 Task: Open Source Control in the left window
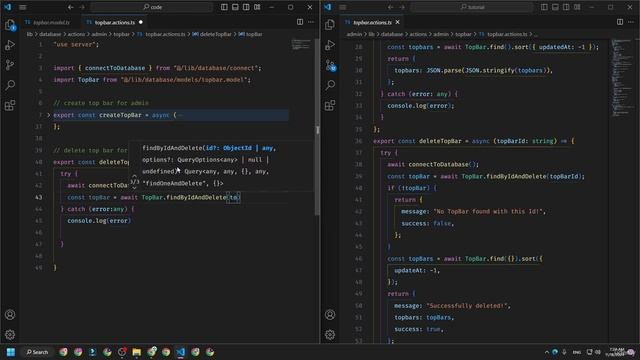[10, 65]
